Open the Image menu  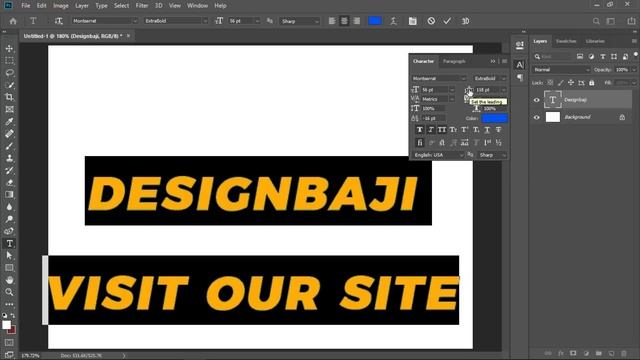point(61,6)
